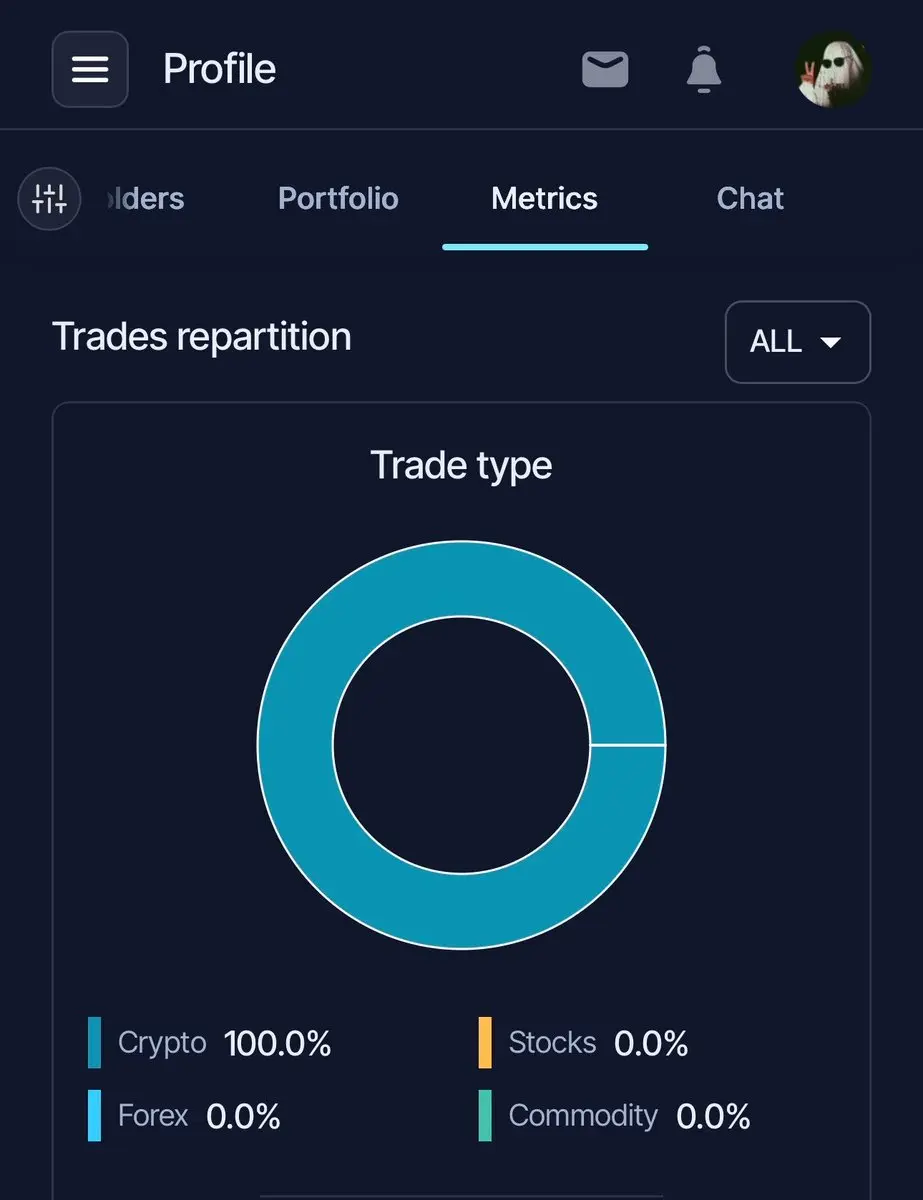
Task: Click the Commodity legend label
Action: tap(583, 1115)
